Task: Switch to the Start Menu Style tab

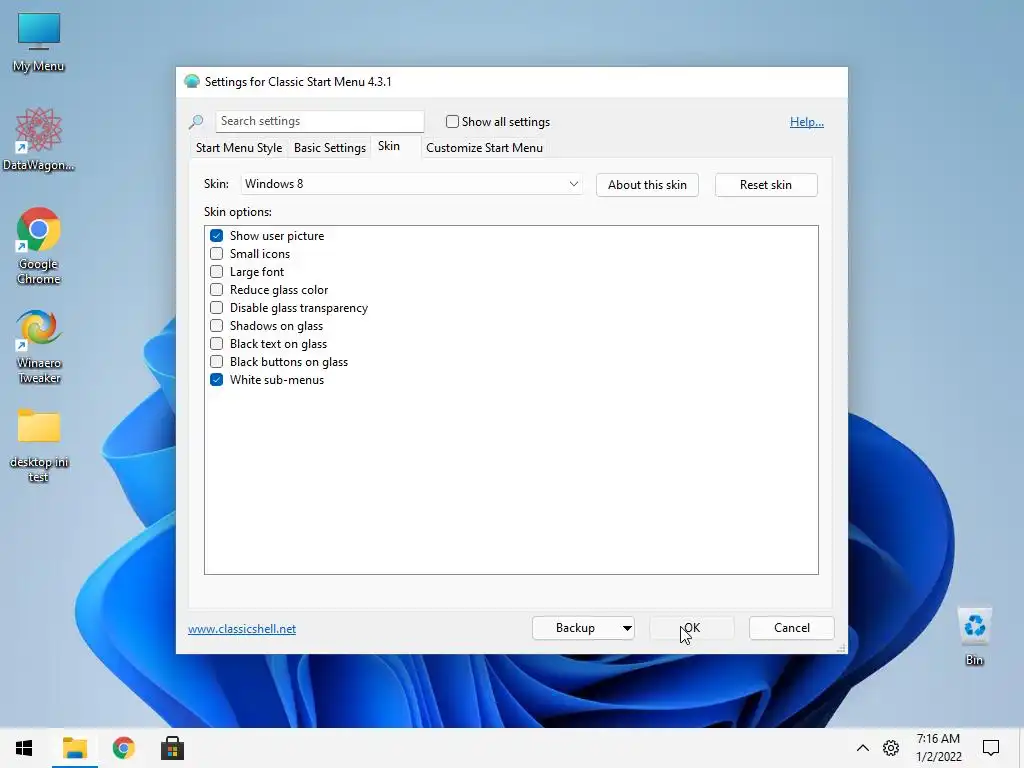Action: [239, 148]
